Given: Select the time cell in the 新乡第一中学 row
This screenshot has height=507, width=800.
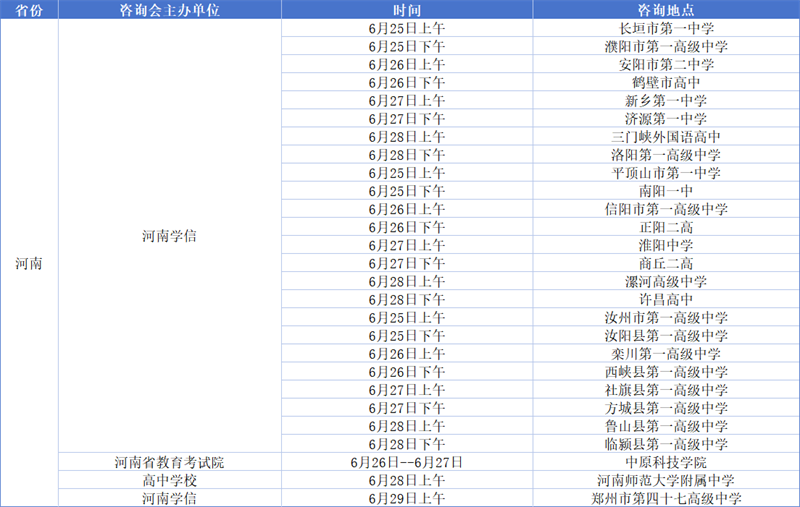Looking at the screenshot, I should tap(407, 101).
